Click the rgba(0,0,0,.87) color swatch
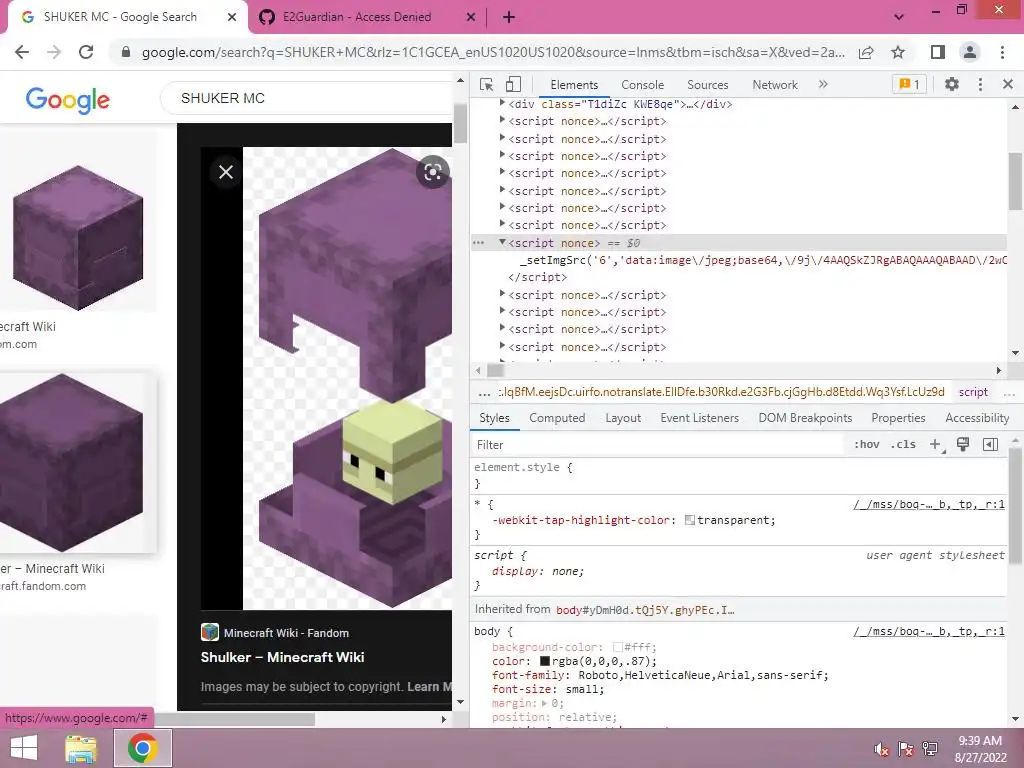The width and height of the screenshot is (1024, 768). coord(544,662)
